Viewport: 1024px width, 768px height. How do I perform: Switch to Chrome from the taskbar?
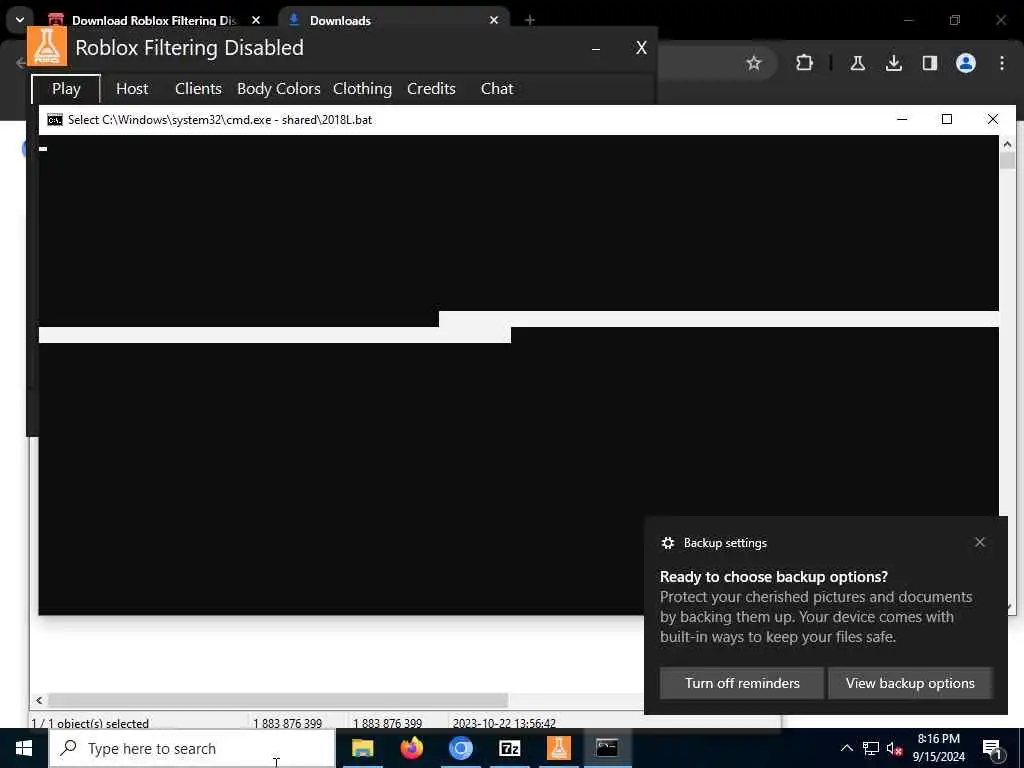(460, 748)
